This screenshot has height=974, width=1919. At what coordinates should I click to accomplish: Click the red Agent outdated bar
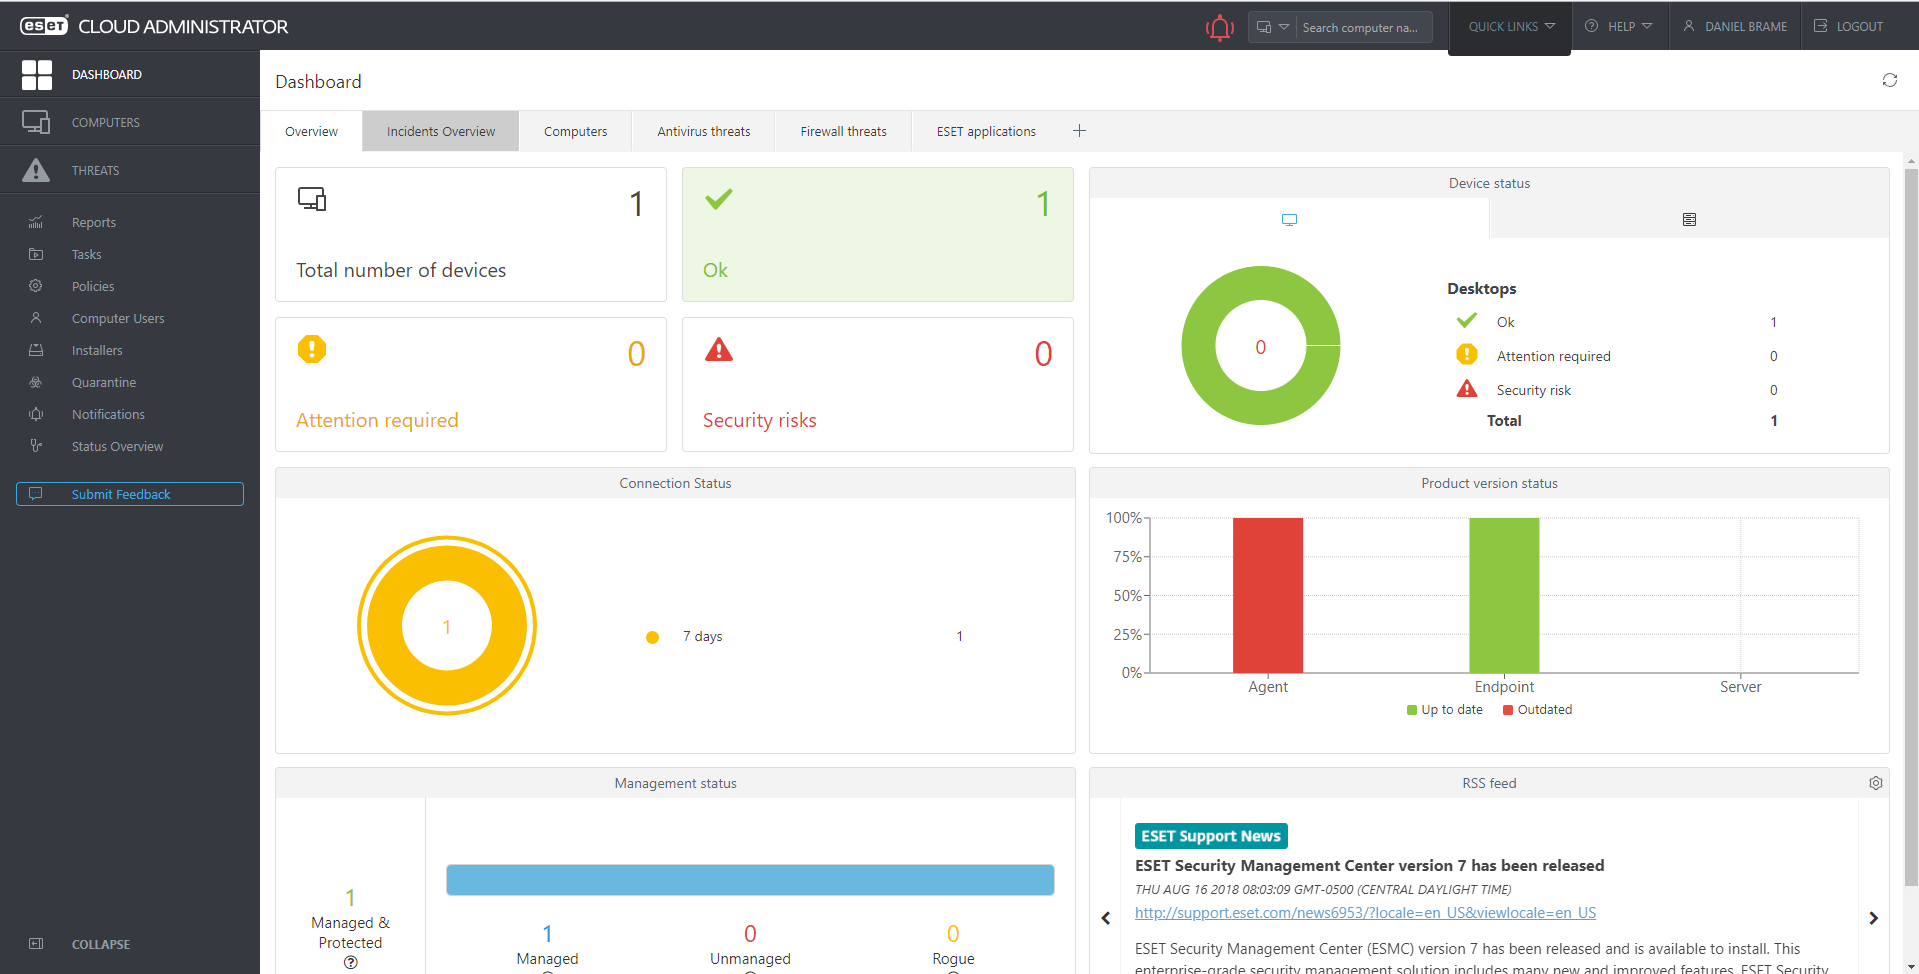pyautogui.click(x=1268, y=595)
